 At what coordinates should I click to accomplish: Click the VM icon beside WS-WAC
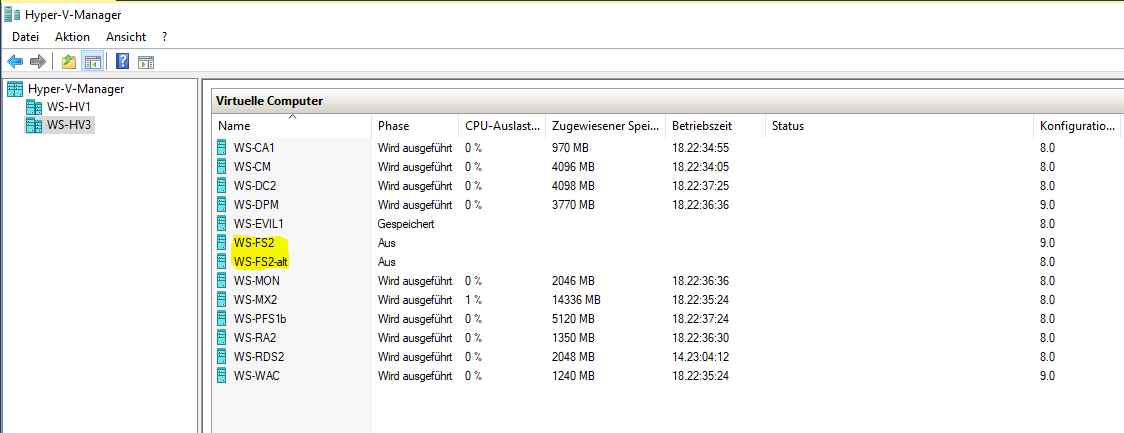coord(222,375)
